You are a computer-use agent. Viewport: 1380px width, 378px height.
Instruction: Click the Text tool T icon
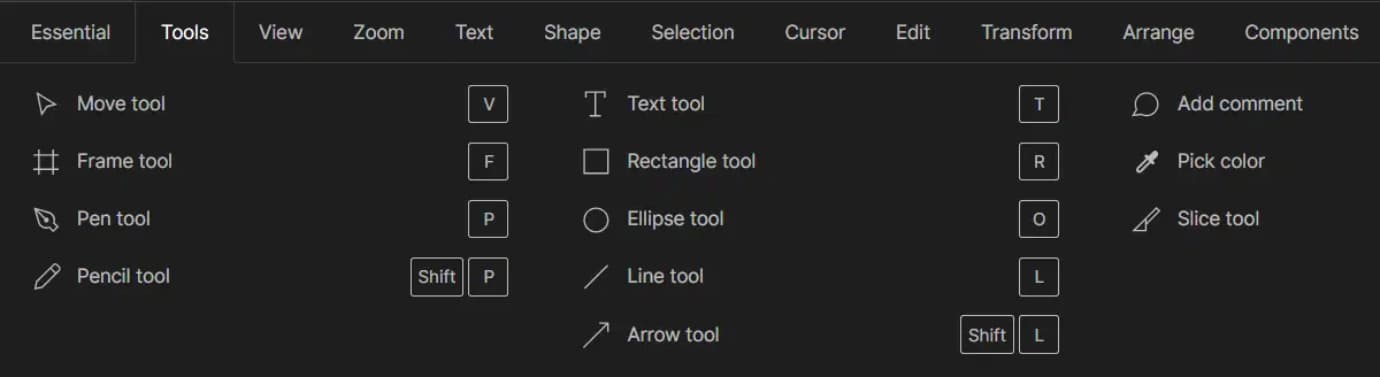tap(595, 104)
